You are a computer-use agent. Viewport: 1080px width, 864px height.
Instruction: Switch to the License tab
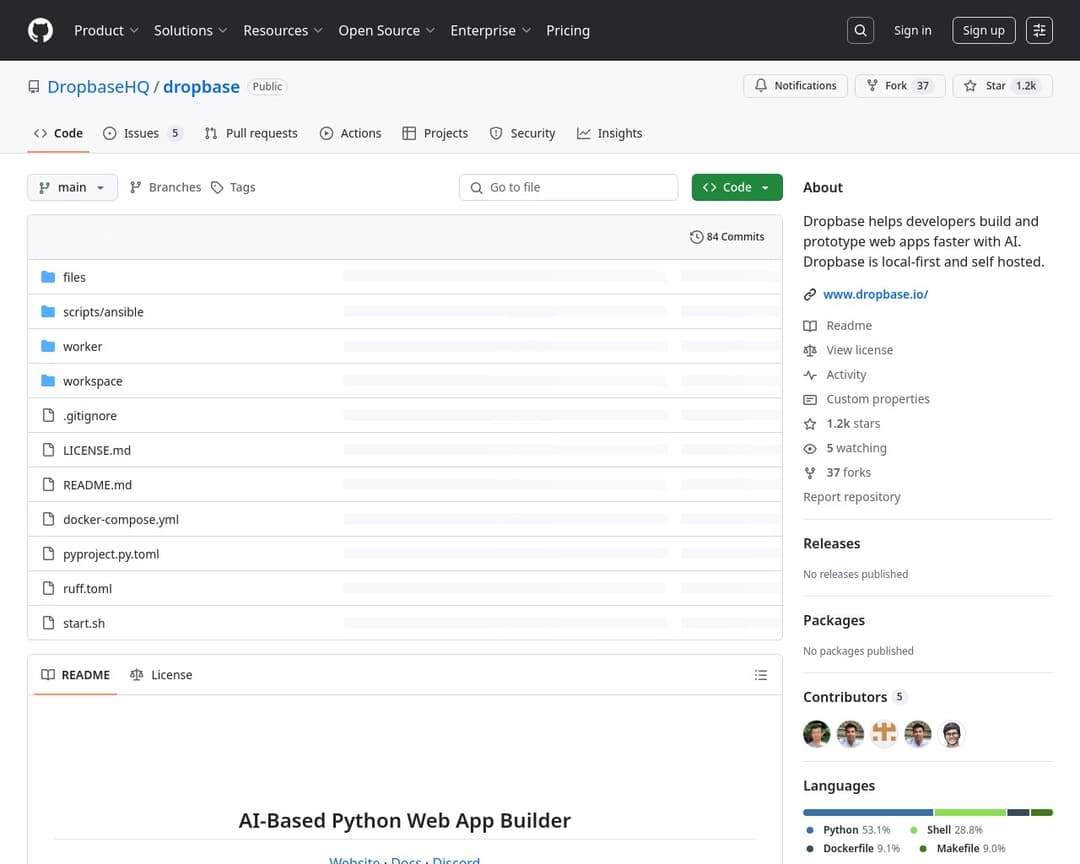(x=161, y=675)
